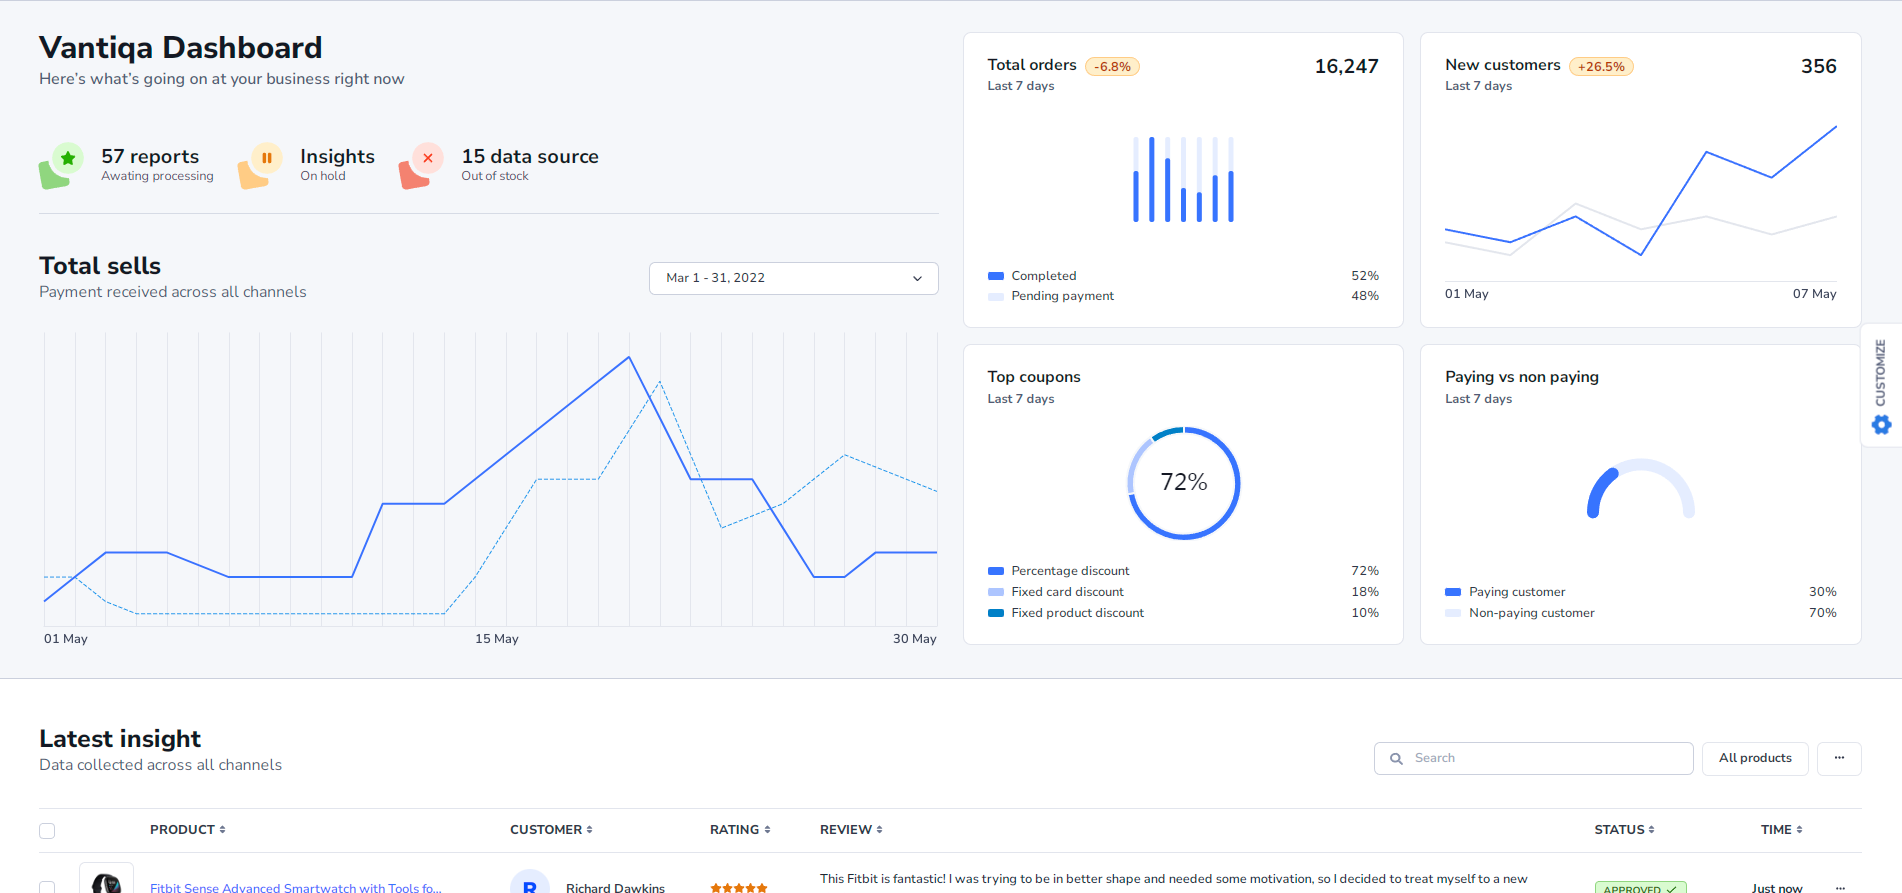The width and height of the screenshot is (1902, 893).
Task: Open row actions for Fitbit review
Action: (x=1840, y=888)
